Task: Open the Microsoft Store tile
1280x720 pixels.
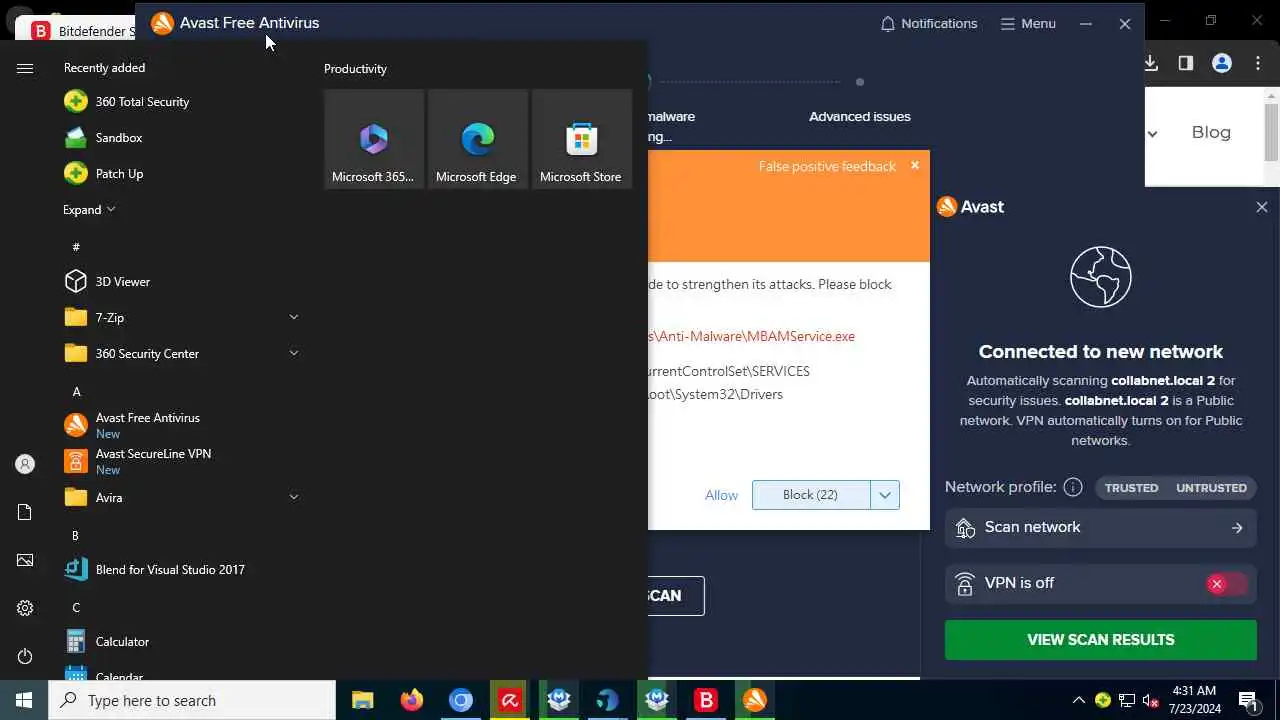Action: [582, 139]
